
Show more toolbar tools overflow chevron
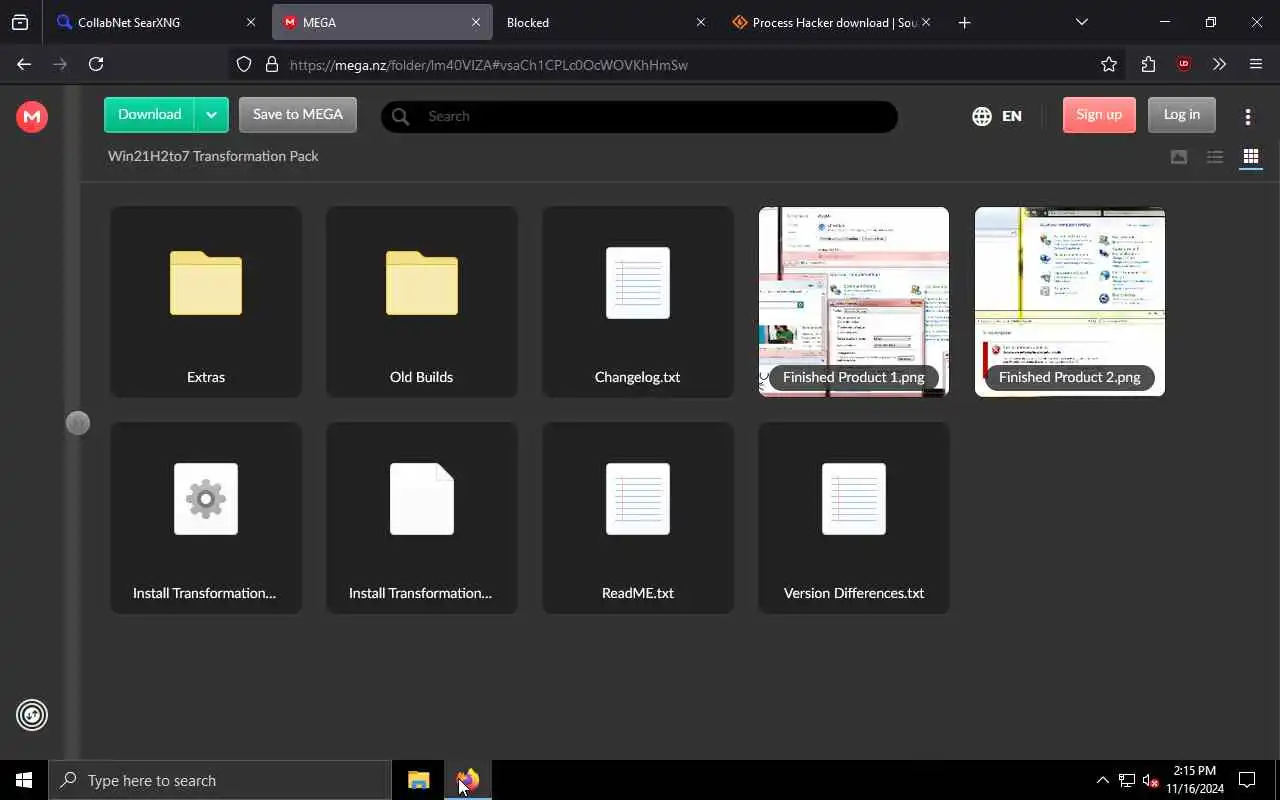(x=1219, y=64)
